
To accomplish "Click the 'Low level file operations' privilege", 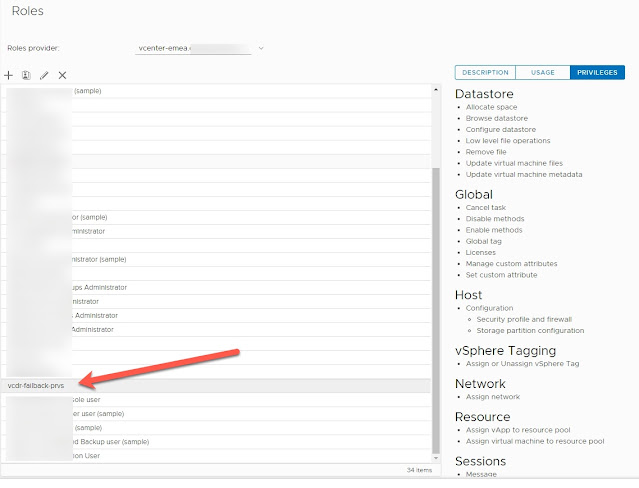I will tap(508, 141).
